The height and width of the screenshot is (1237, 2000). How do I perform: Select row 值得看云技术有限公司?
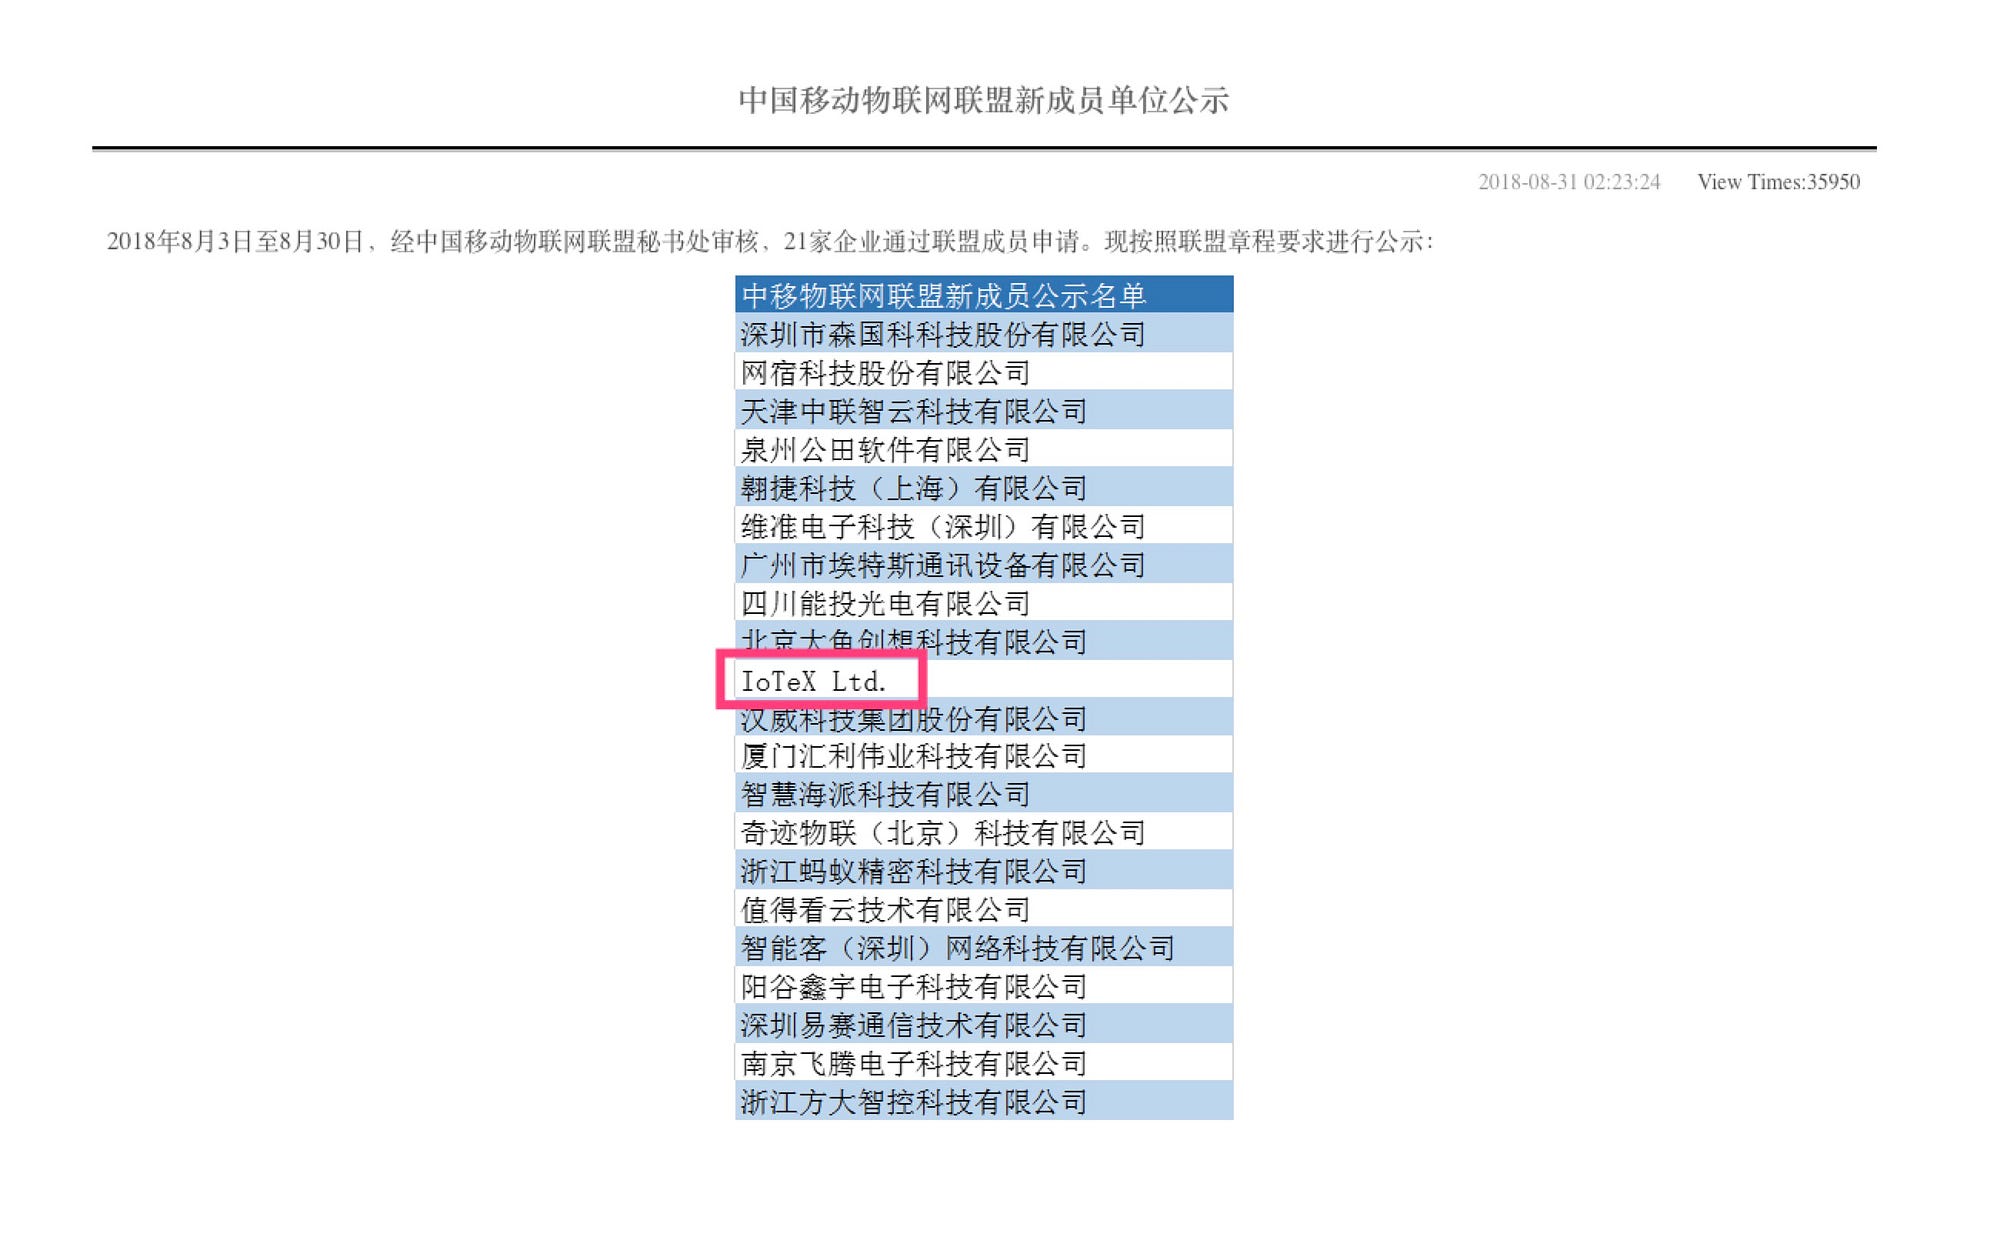tap(984, 909)
